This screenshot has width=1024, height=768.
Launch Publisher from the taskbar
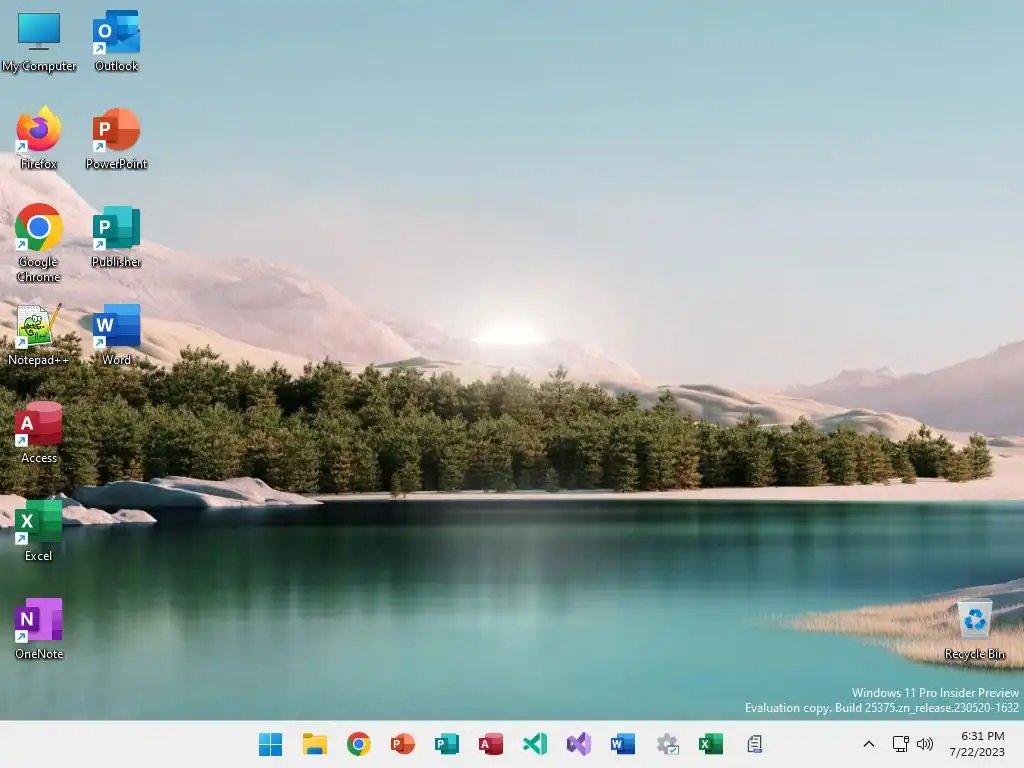[x=447, y=744]
